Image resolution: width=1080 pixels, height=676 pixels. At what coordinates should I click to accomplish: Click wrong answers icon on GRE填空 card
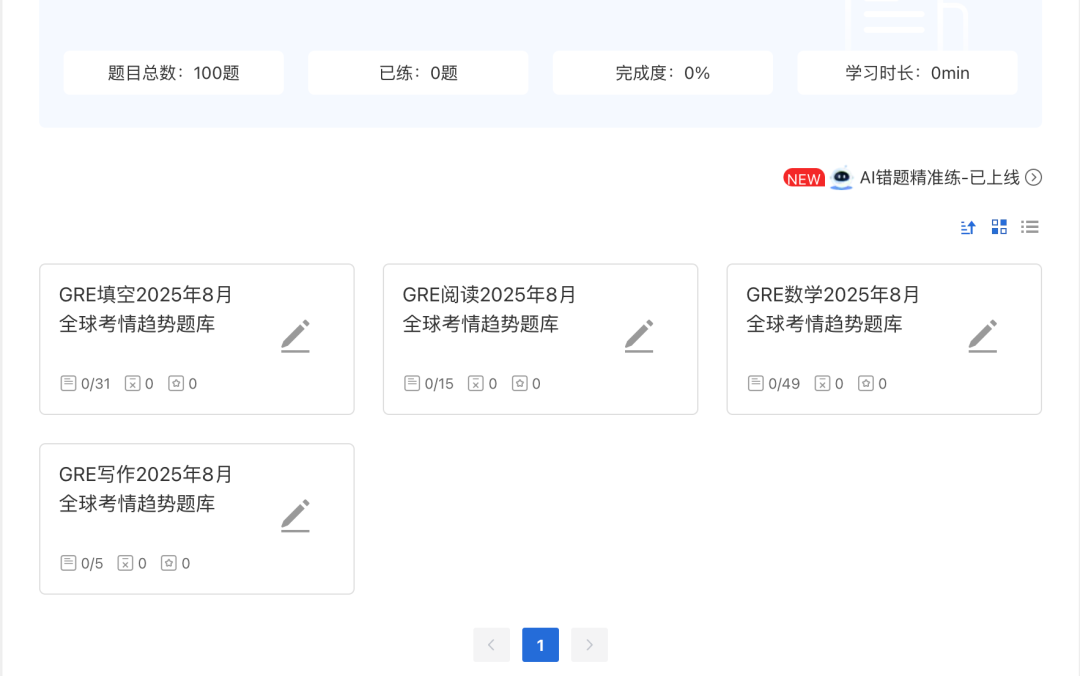(132, 383)
